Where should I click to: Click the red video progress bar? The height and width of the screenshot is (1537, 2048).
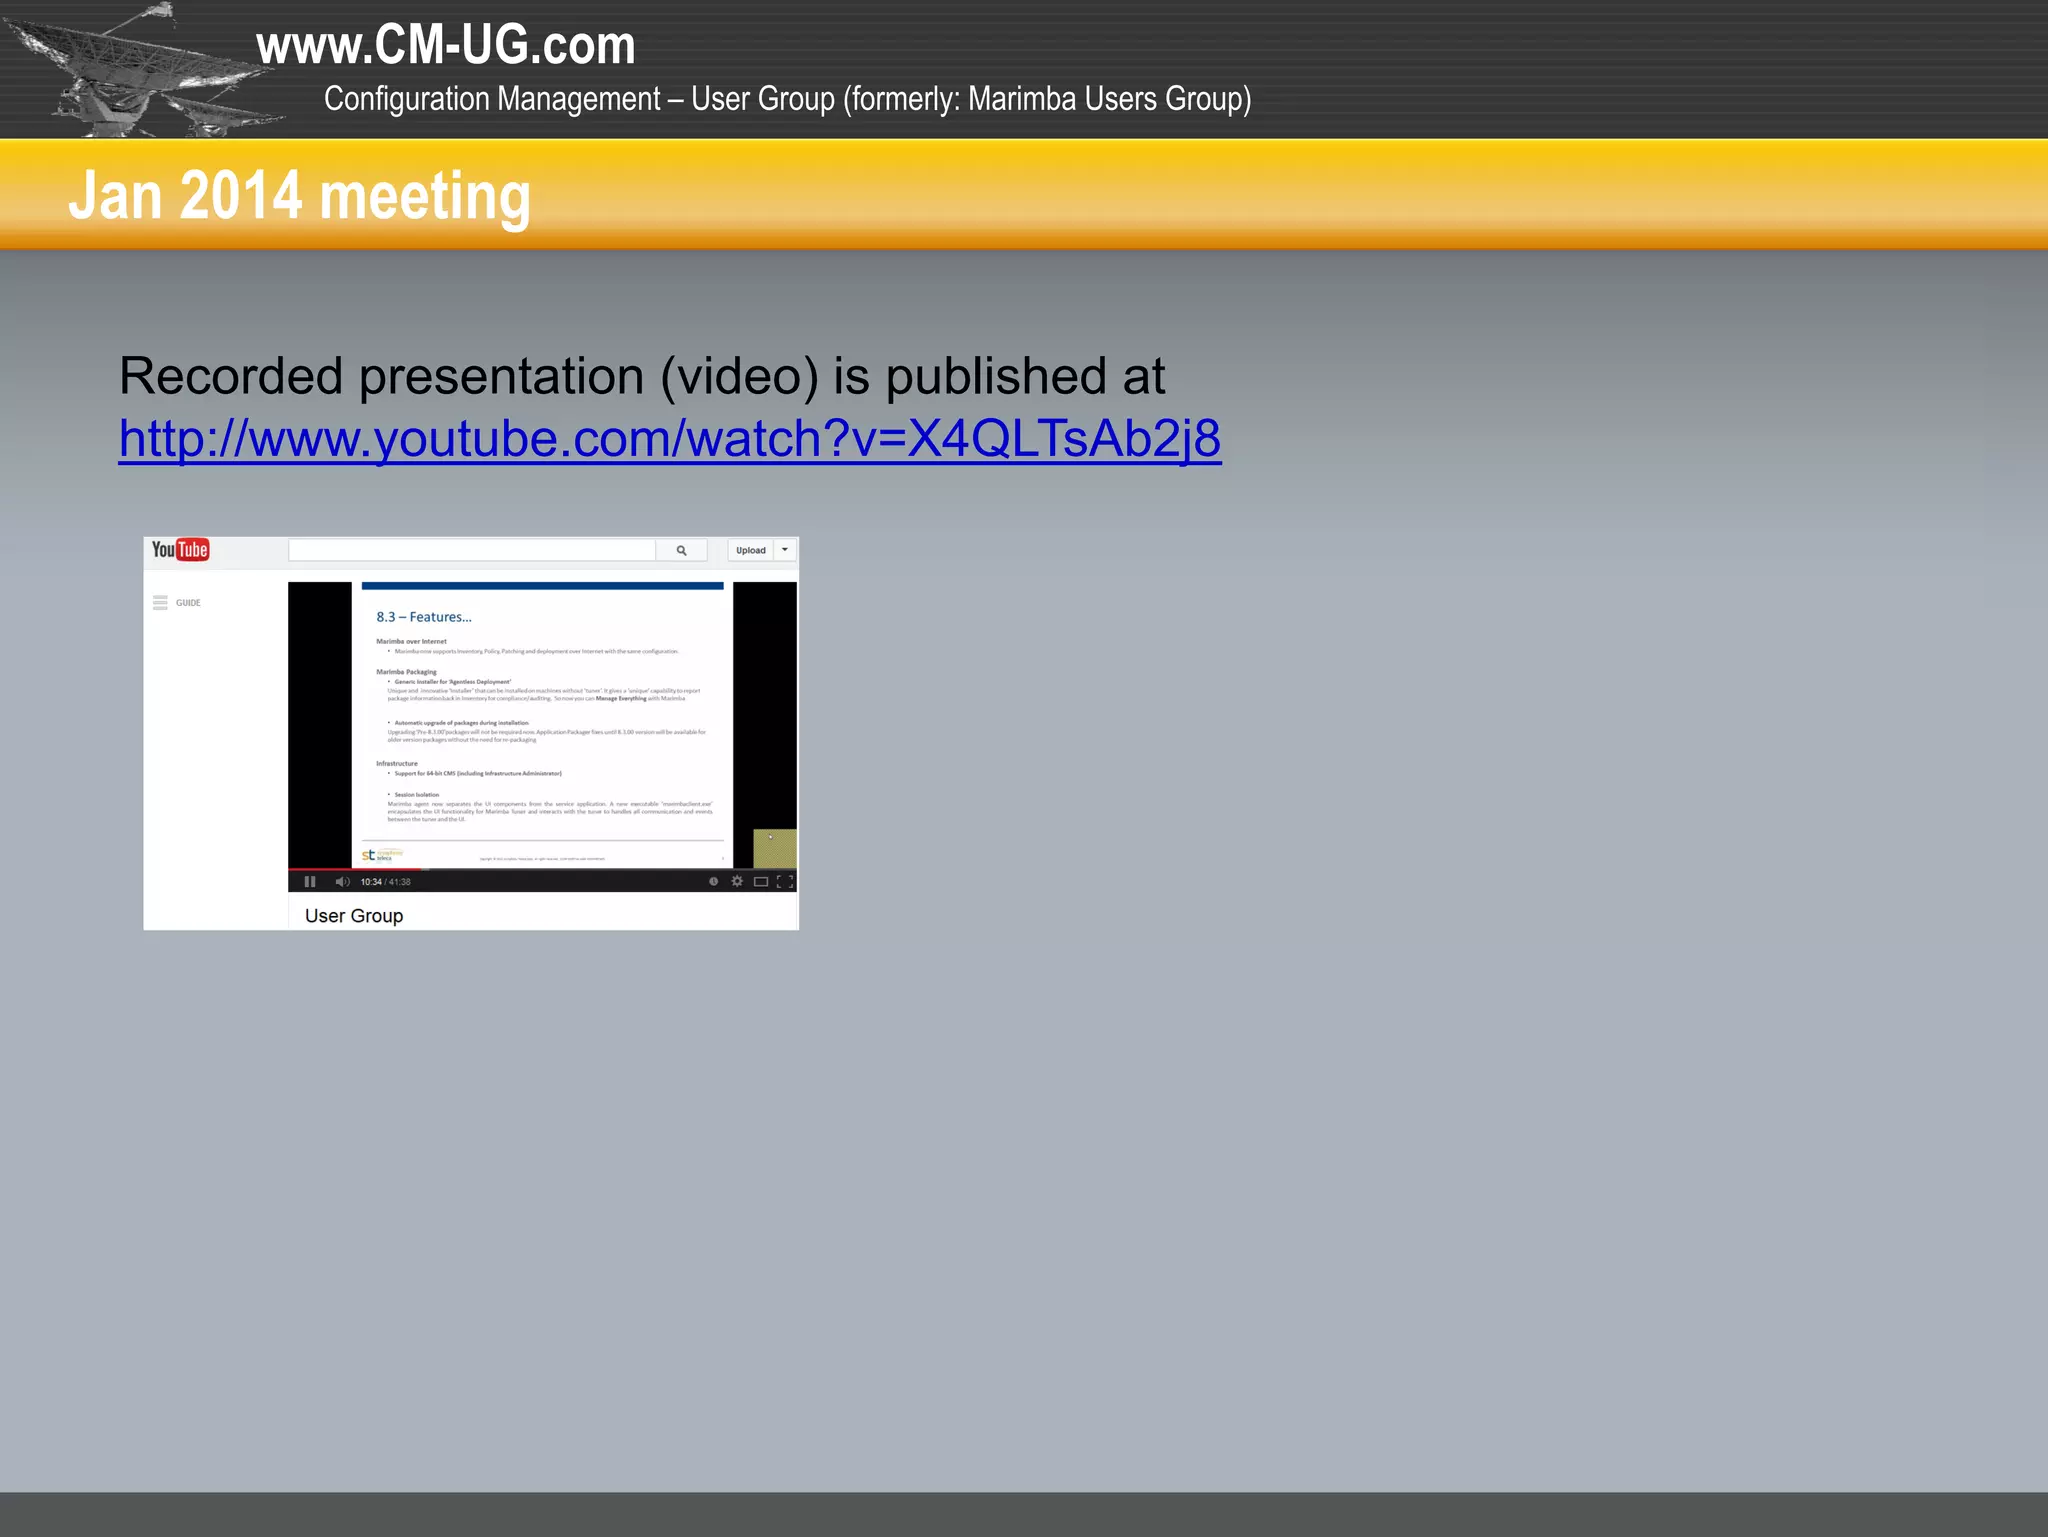(x=354, y=869)
